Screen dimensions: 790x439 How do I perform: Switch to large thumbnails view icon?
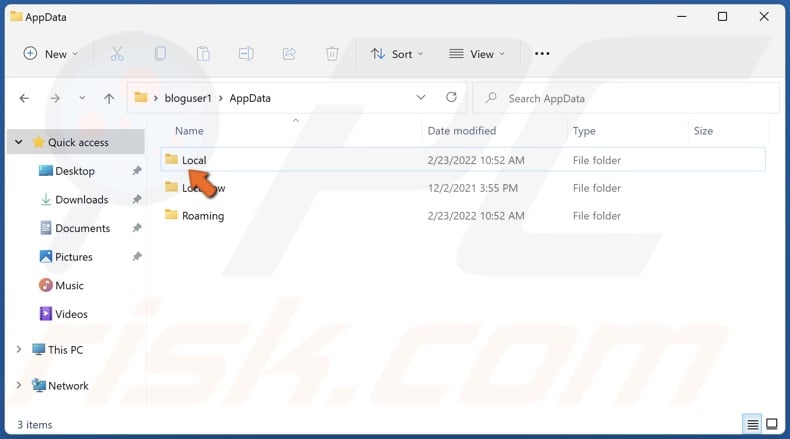click(772, 424)
